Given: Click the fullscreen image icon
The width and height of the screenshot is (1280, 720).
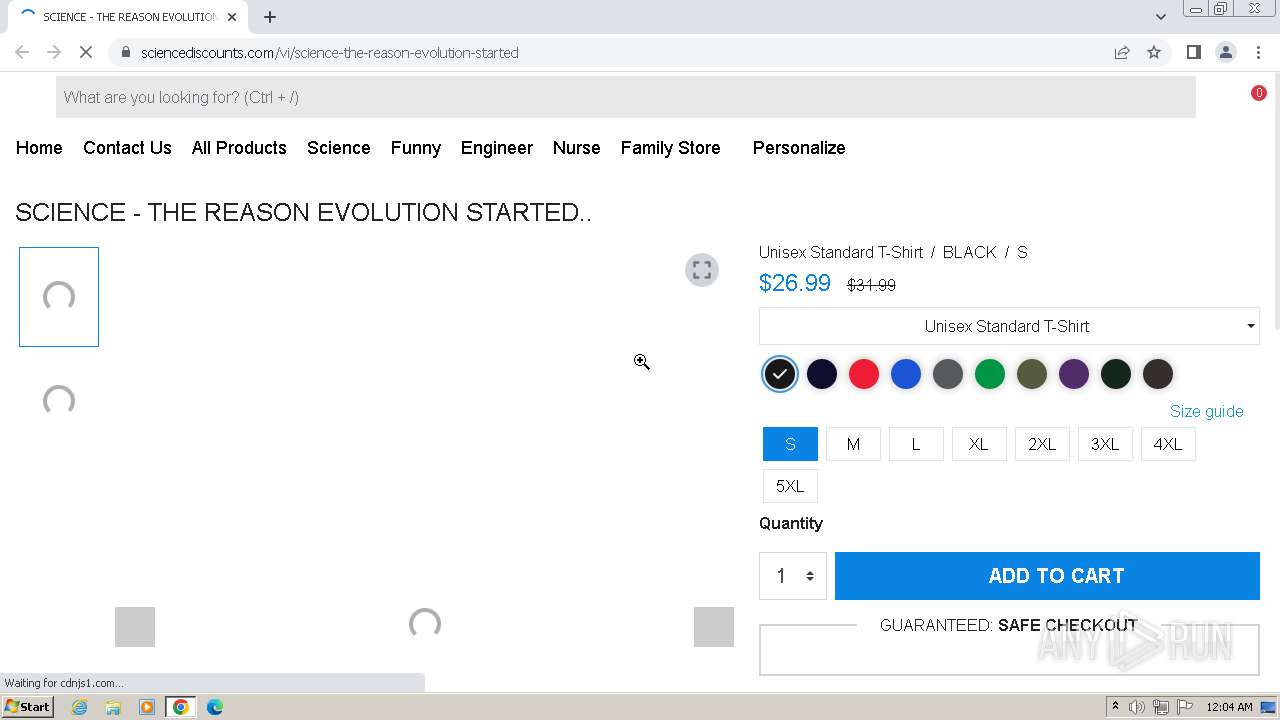Looking at the screenshot, I should [x=702, y=270].
